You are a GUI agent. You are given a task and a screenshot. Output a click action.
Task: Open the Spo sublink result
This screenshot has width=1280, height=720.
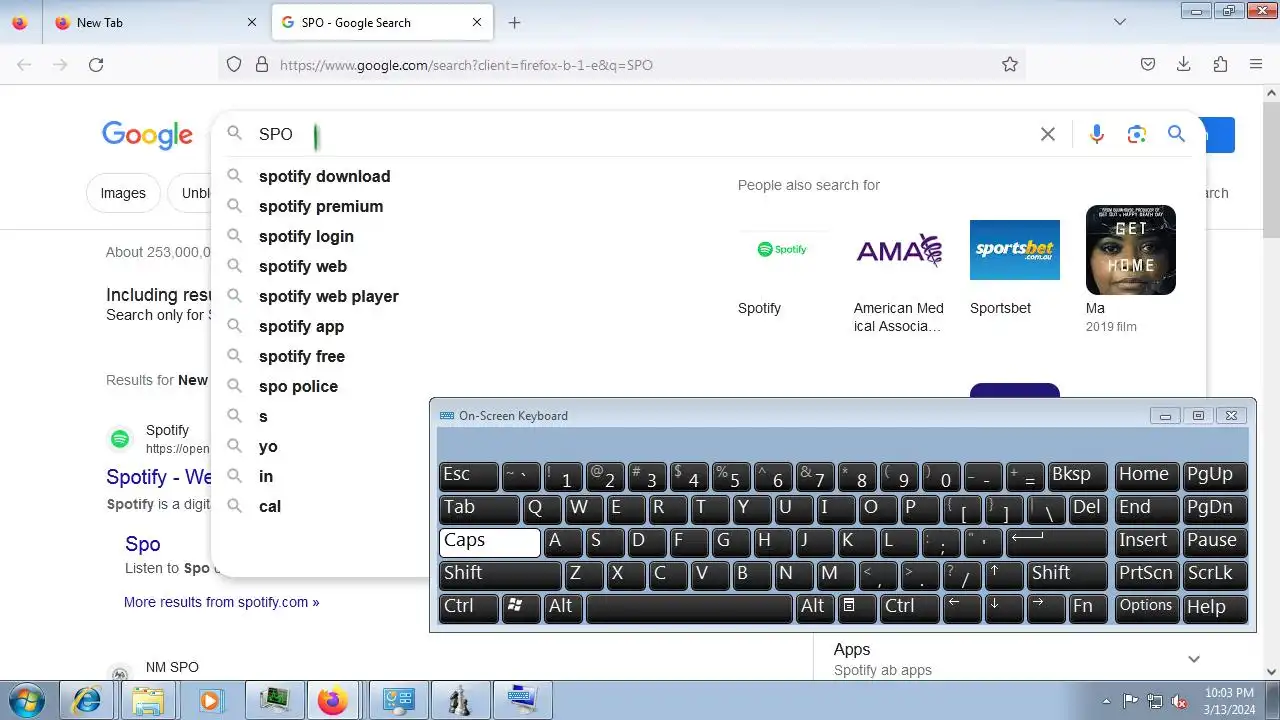point(142,544)
